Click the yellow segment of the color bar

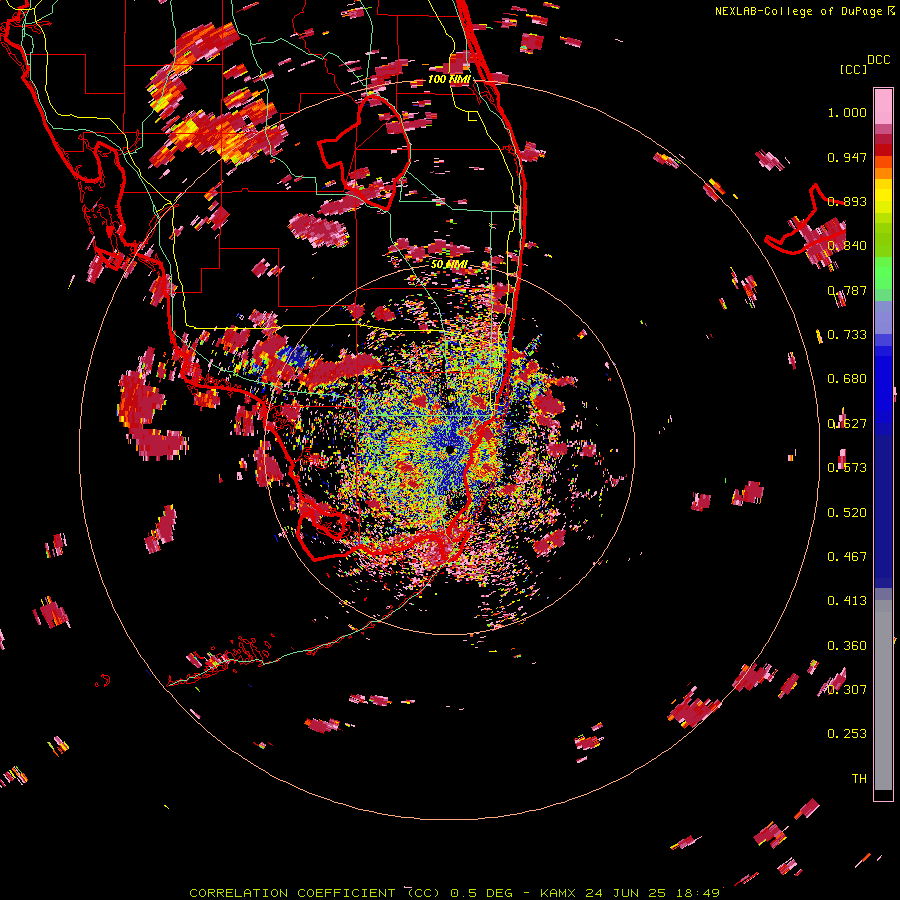pyautogui.click(x=883, y=197)
